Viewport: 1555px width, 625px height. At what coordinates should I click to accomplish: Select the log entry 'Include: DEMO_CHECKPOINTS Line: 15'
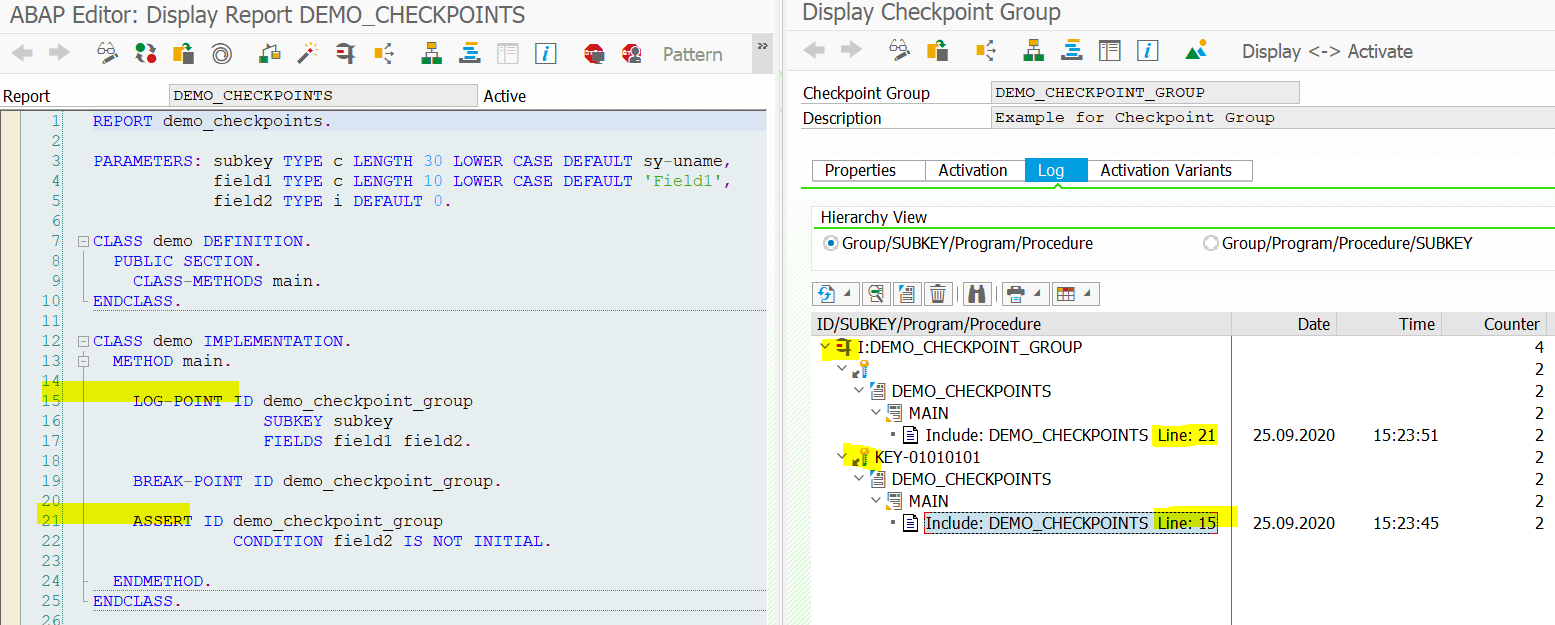click(x=1071, y=523)
